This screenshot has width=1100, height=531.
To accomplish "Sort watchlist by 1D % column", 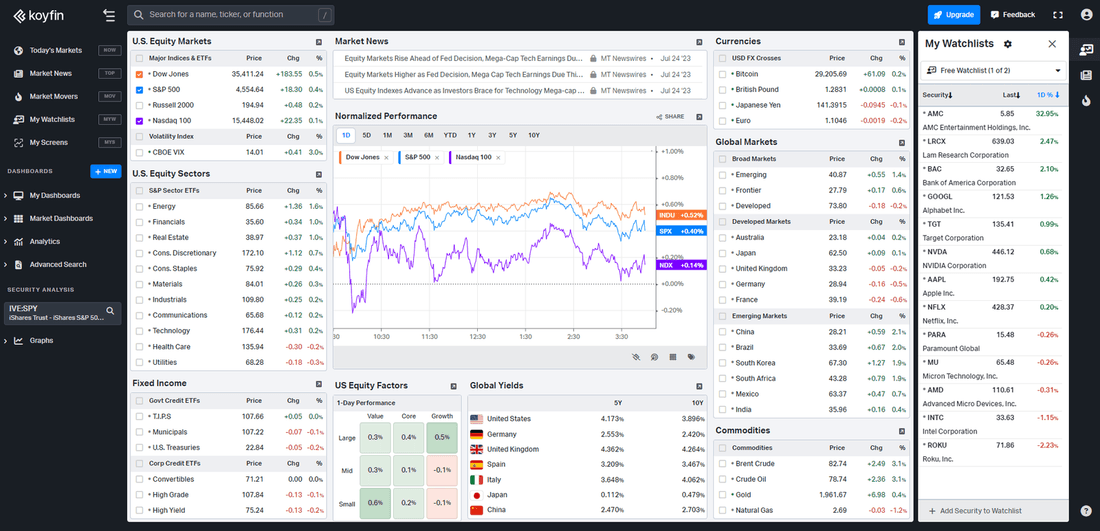I will 1047,95.
